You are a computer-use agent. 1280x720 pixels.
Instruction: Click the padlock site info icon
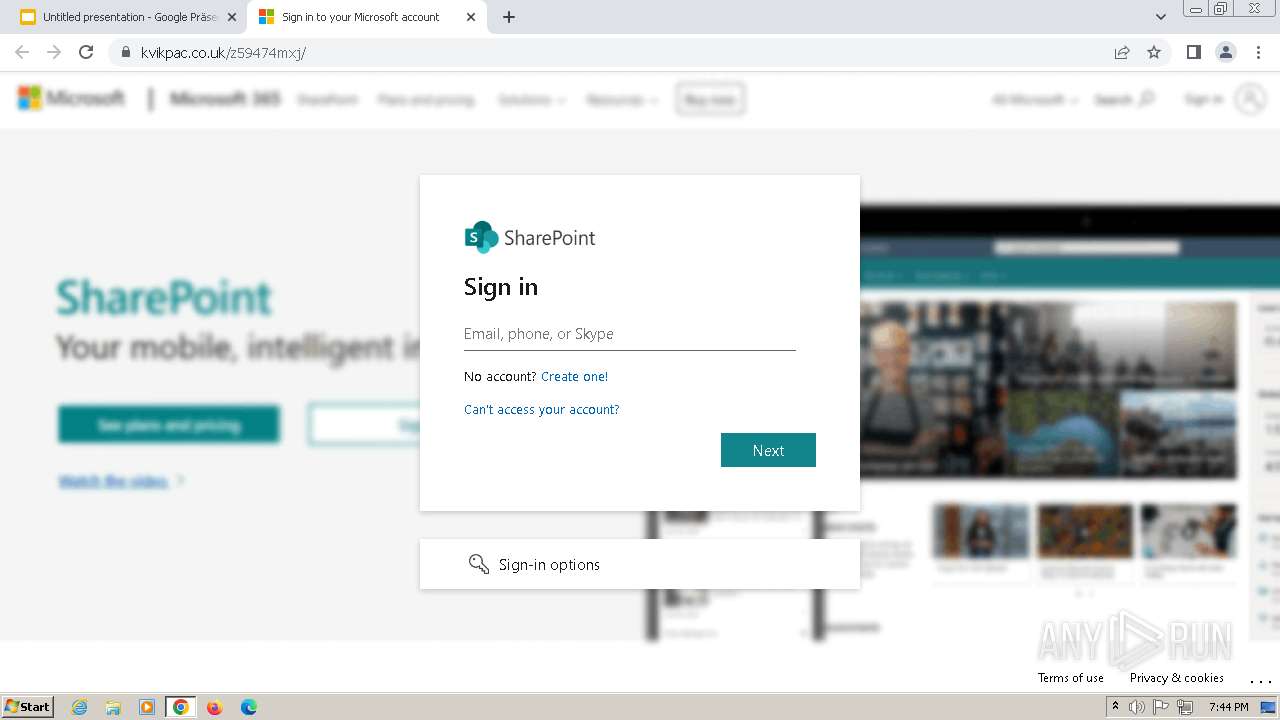pos(125,52)
